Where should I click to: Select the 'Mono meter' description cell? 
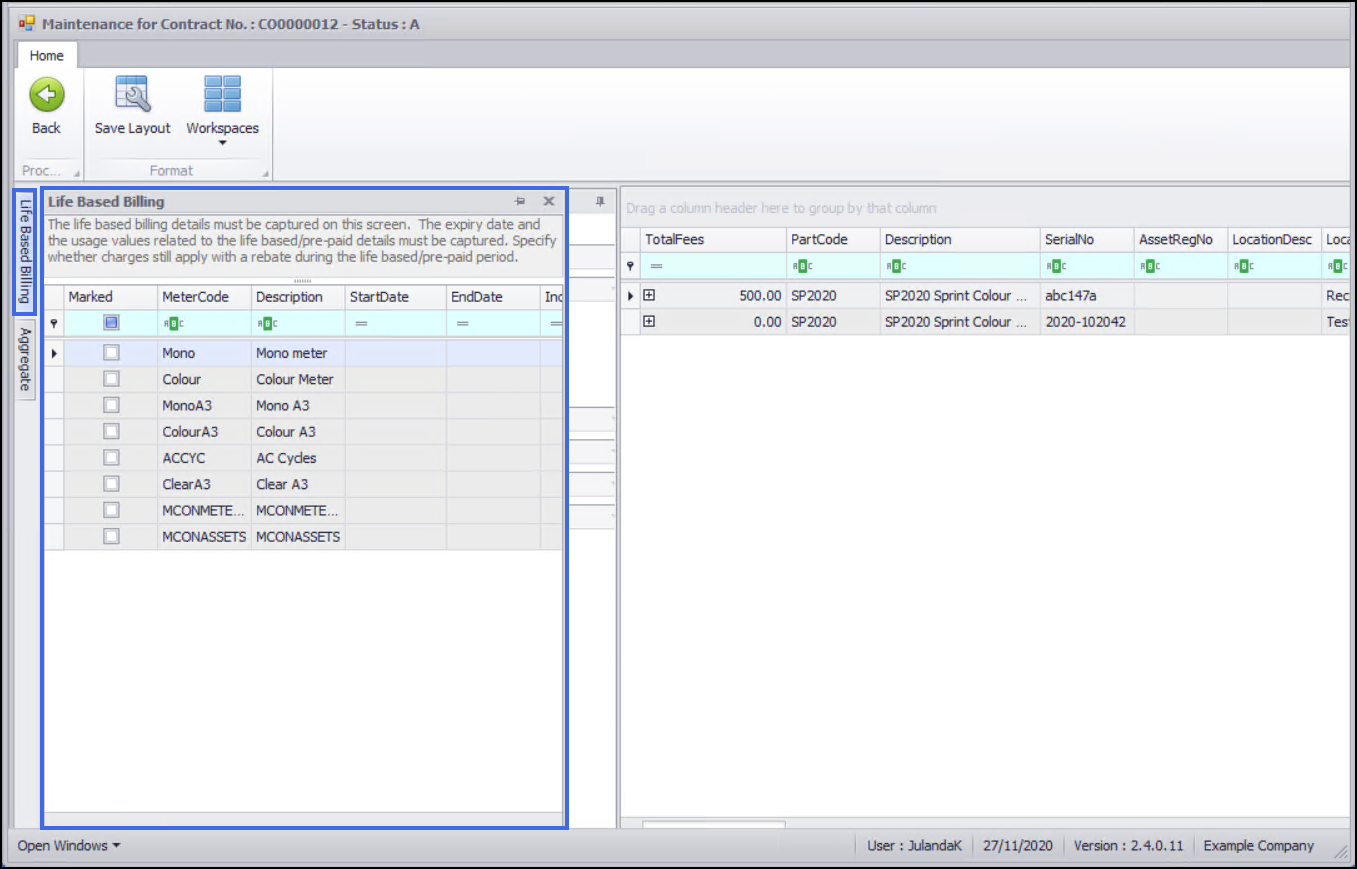[x=299, y=353]
